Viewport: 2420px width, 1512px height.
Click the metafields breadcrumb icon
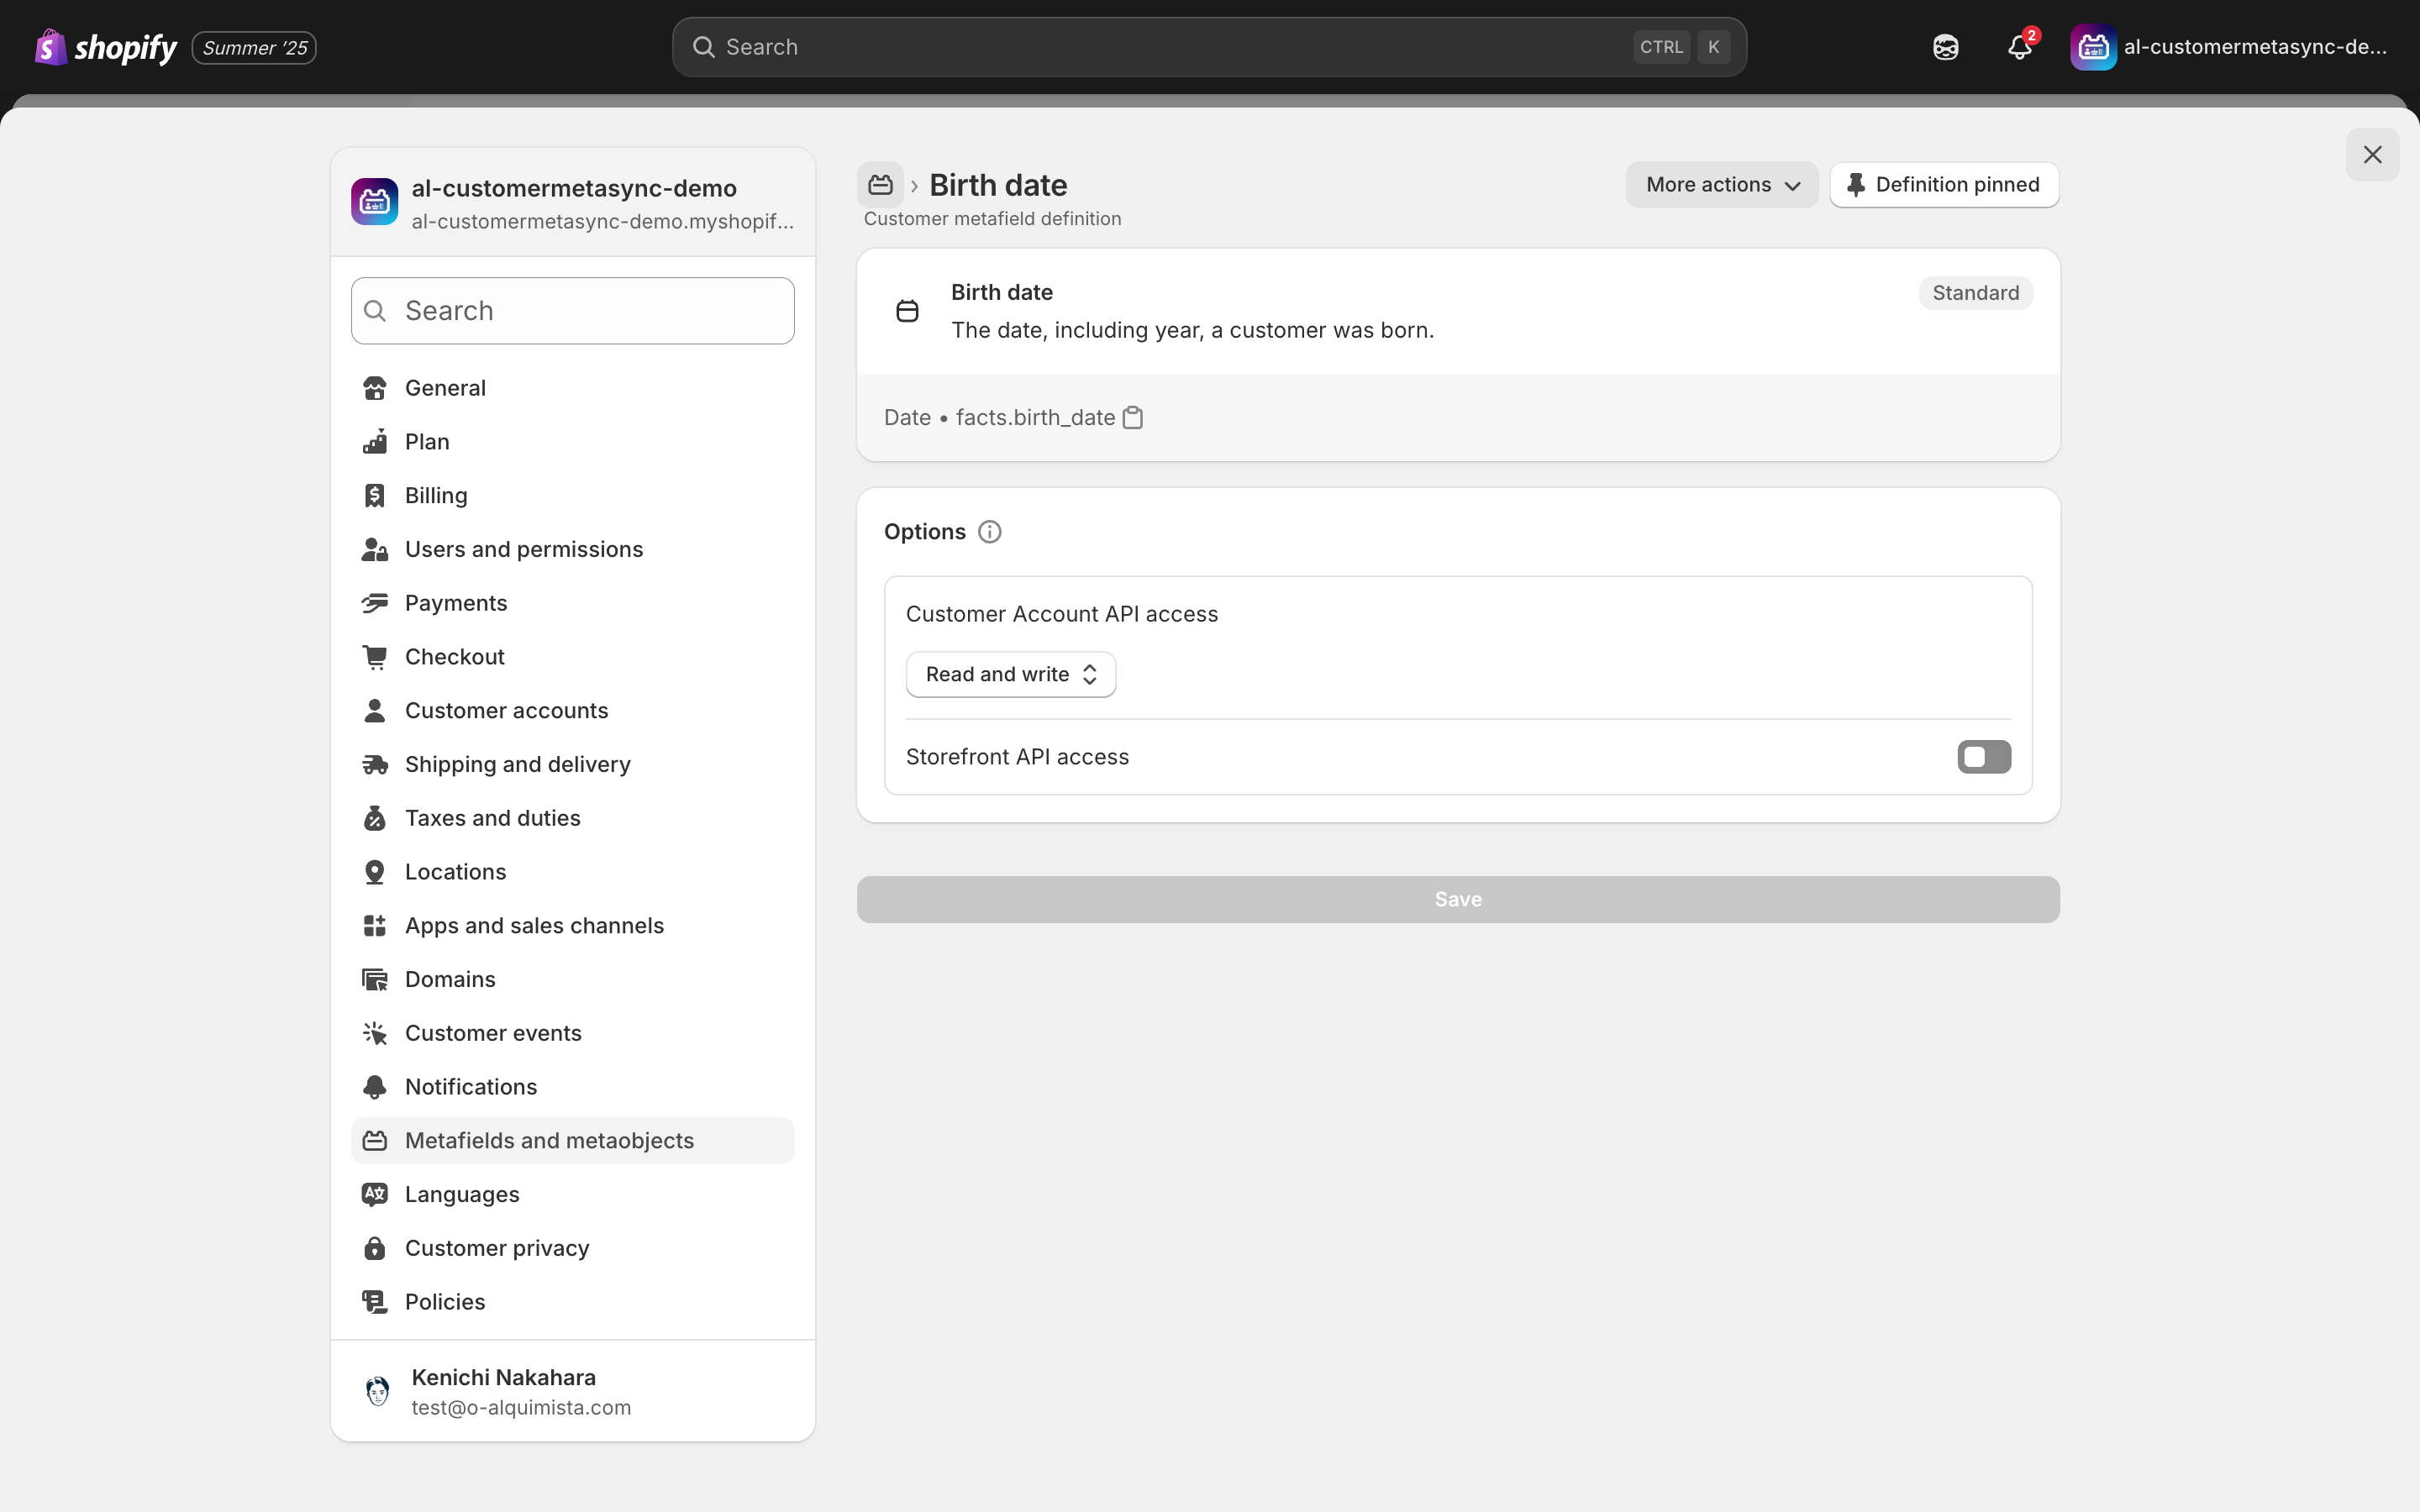point(880,185)
